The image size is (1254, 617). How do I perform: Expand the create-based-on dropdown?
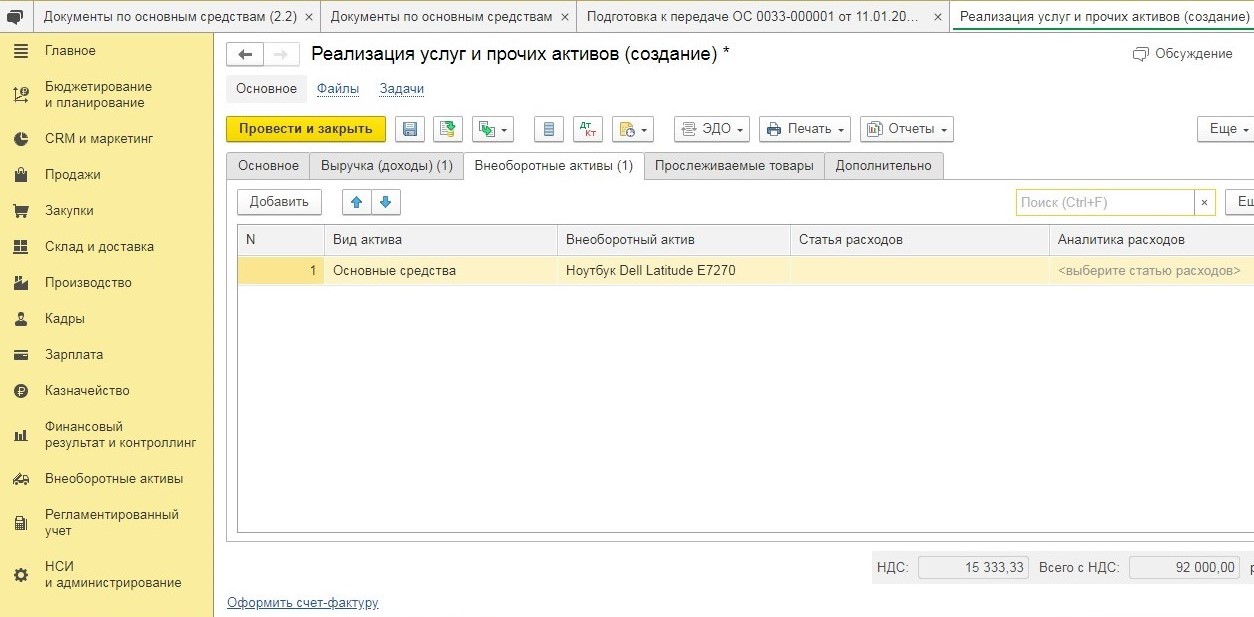coord(492,129)
